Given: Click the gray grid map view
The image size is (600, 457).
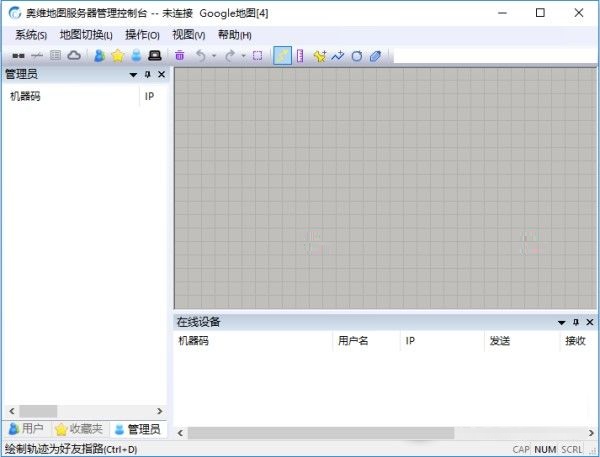Looking at the screenshot, I should 385,188.
